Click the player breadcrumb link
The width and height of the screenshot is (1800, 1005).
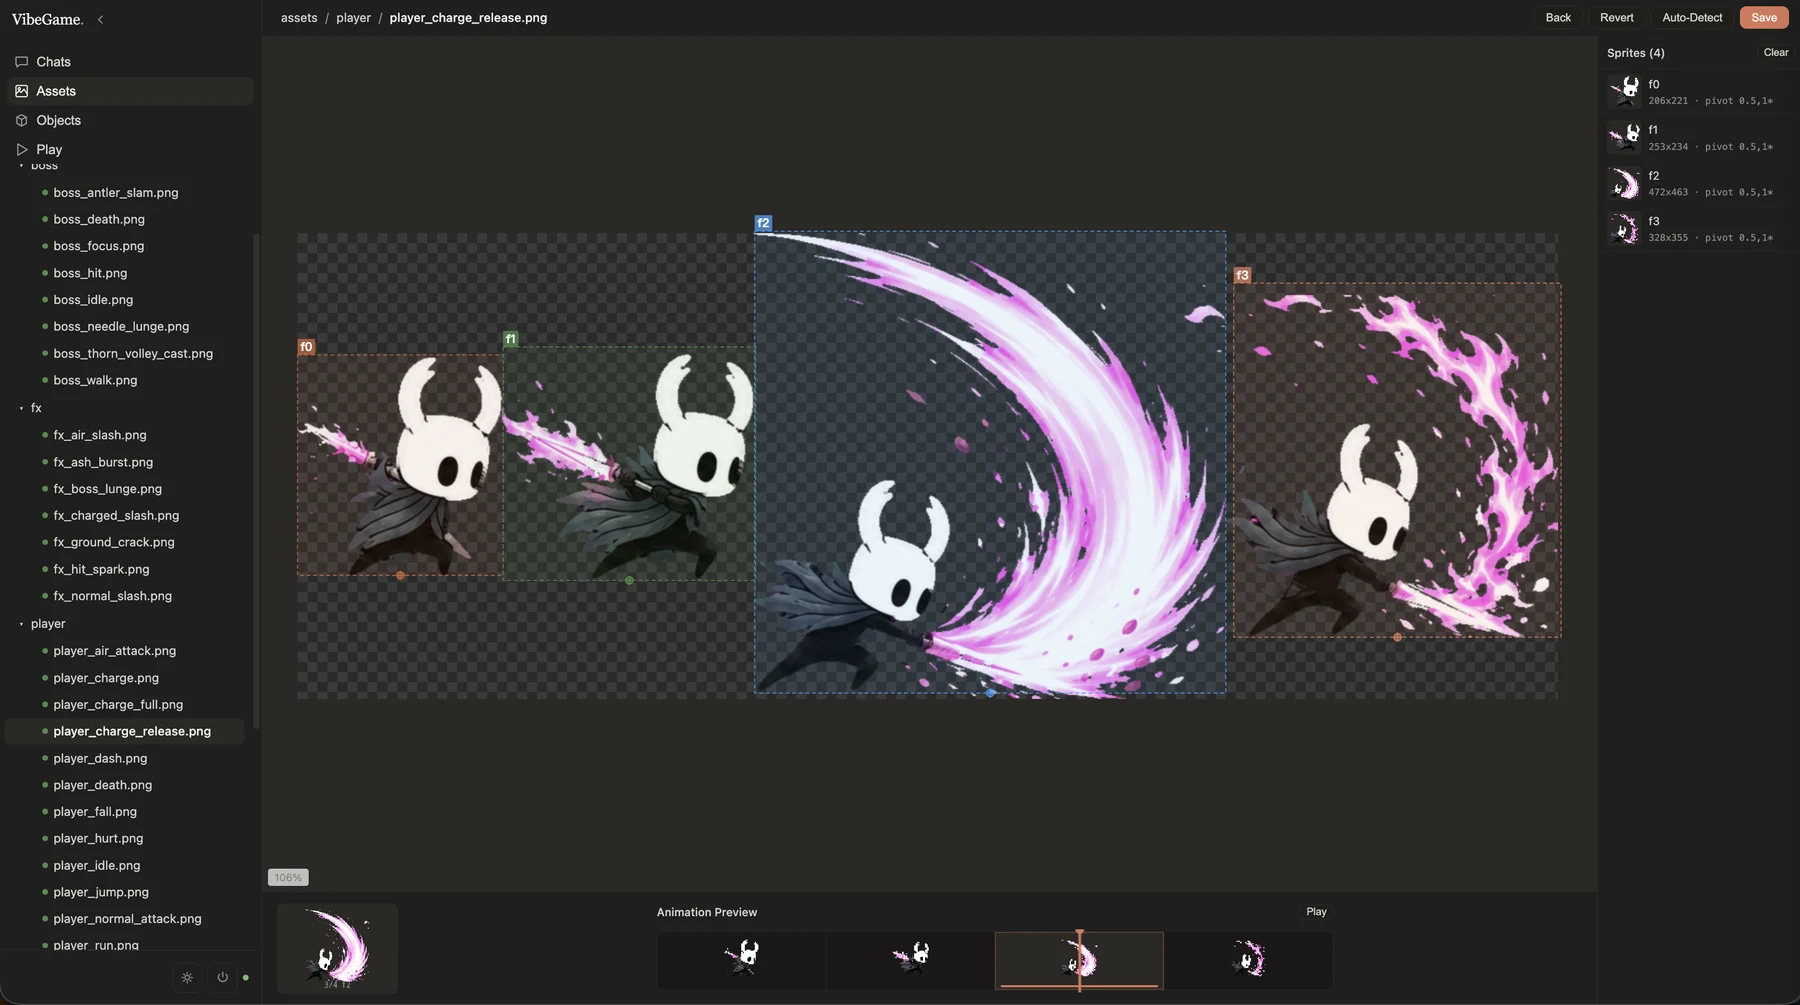pos(353,18)
